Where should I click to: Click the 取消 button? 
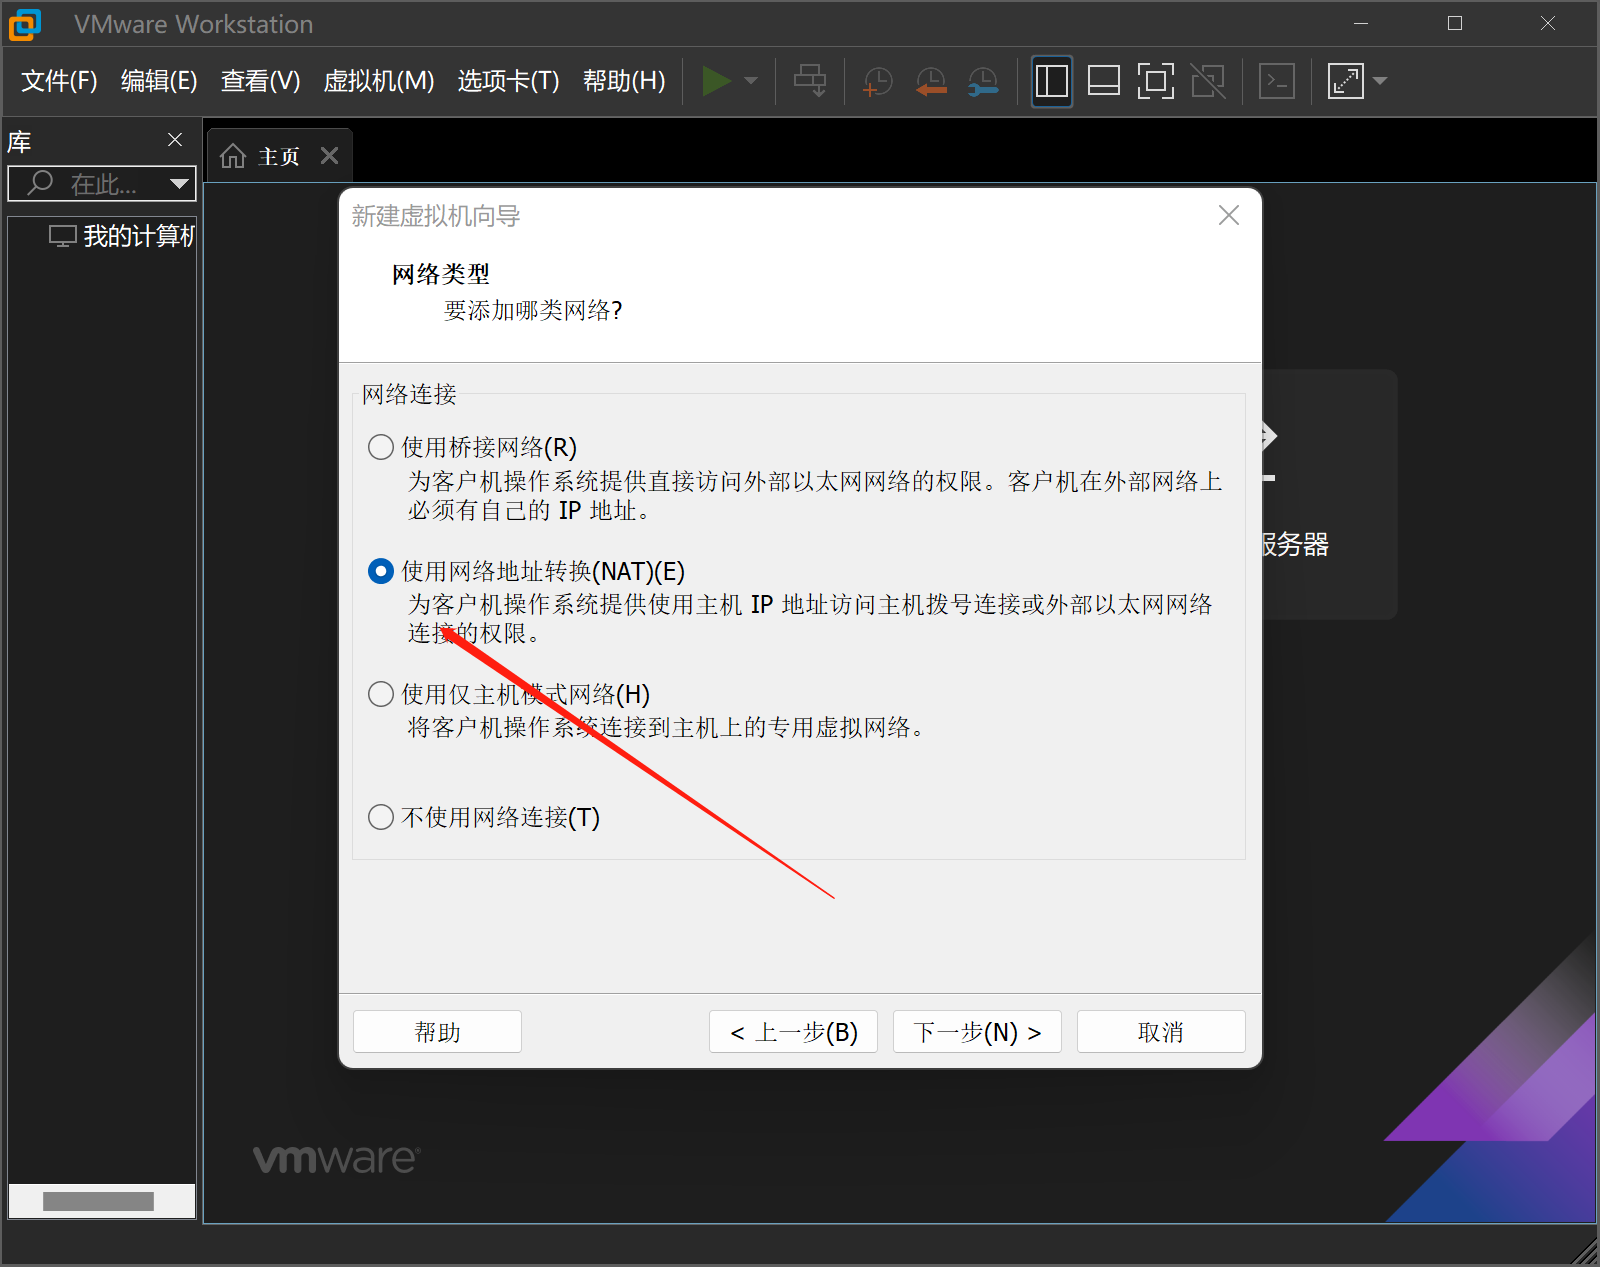(x=1161, y=1031)
